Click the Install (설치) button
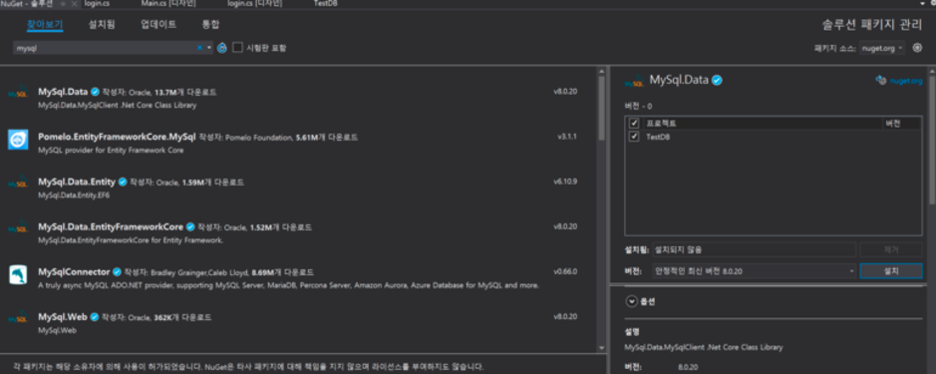 click(891, 271)
